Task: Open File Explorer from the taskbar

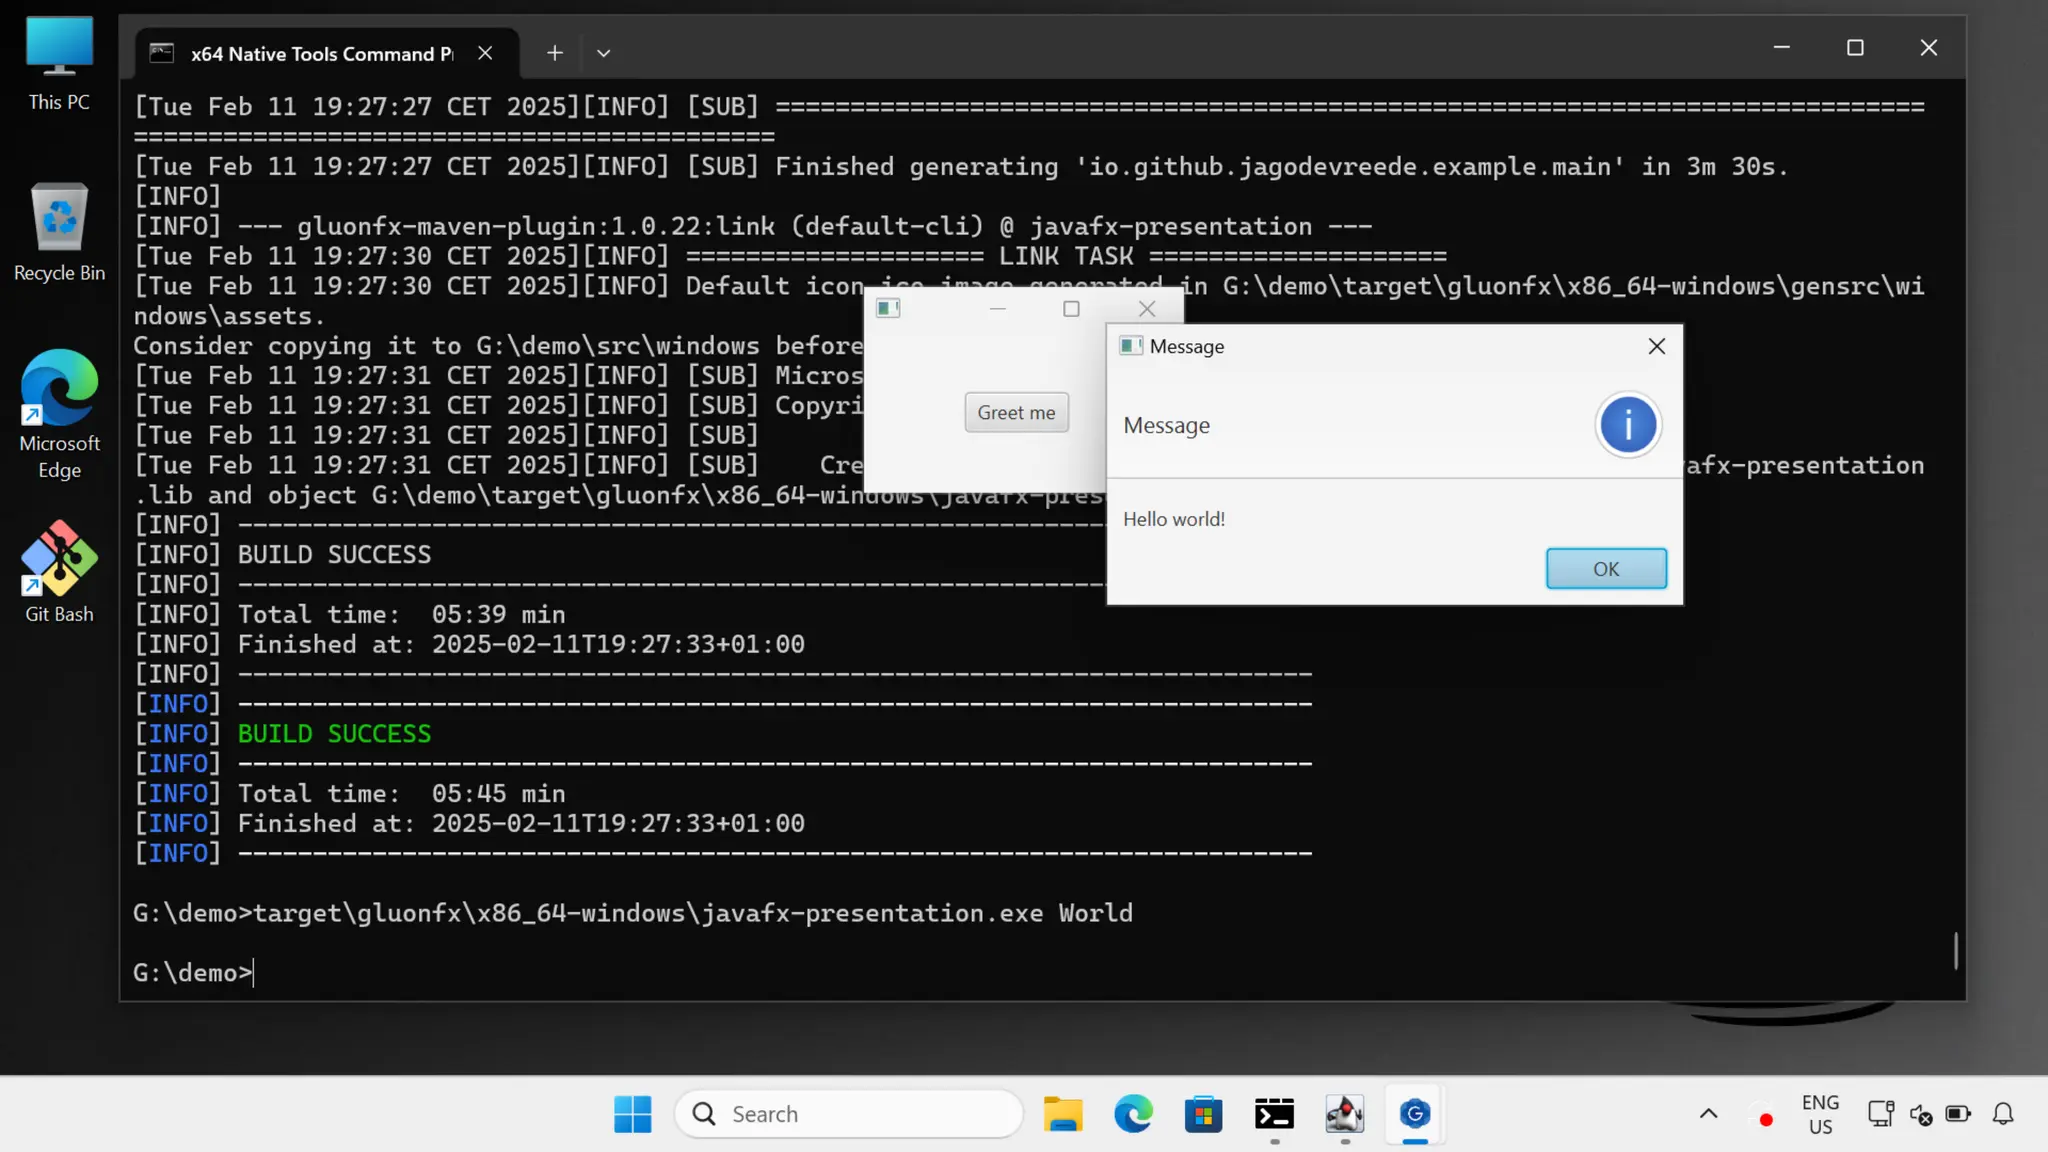Action: [x=1062, y=1113]
